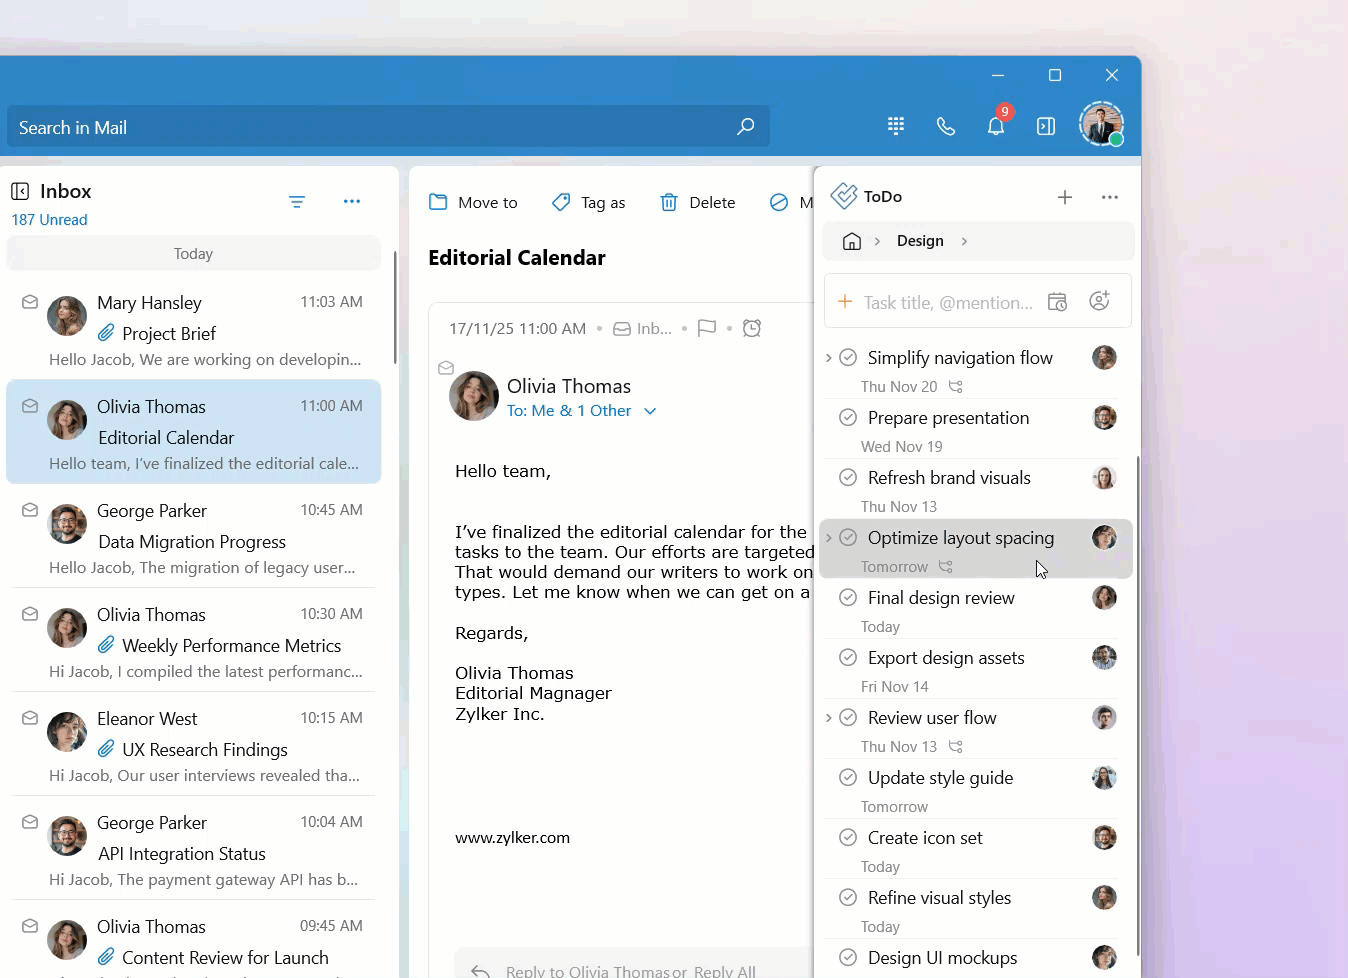
Task: Focus the task title input field
Action: point(948,302)
